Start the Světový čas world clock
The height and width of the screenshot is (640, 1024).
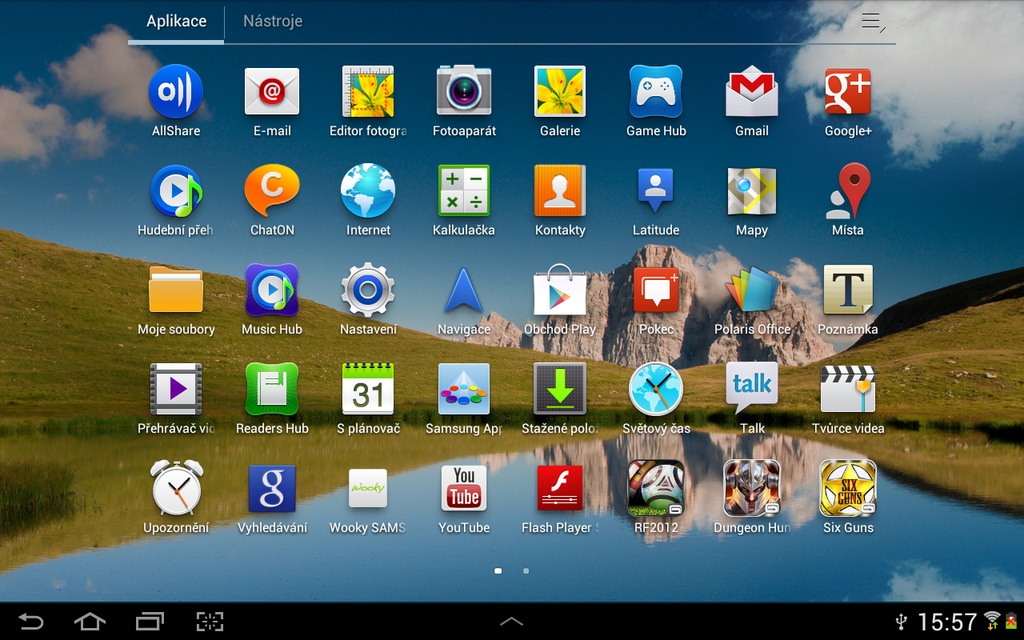(656, 388)
